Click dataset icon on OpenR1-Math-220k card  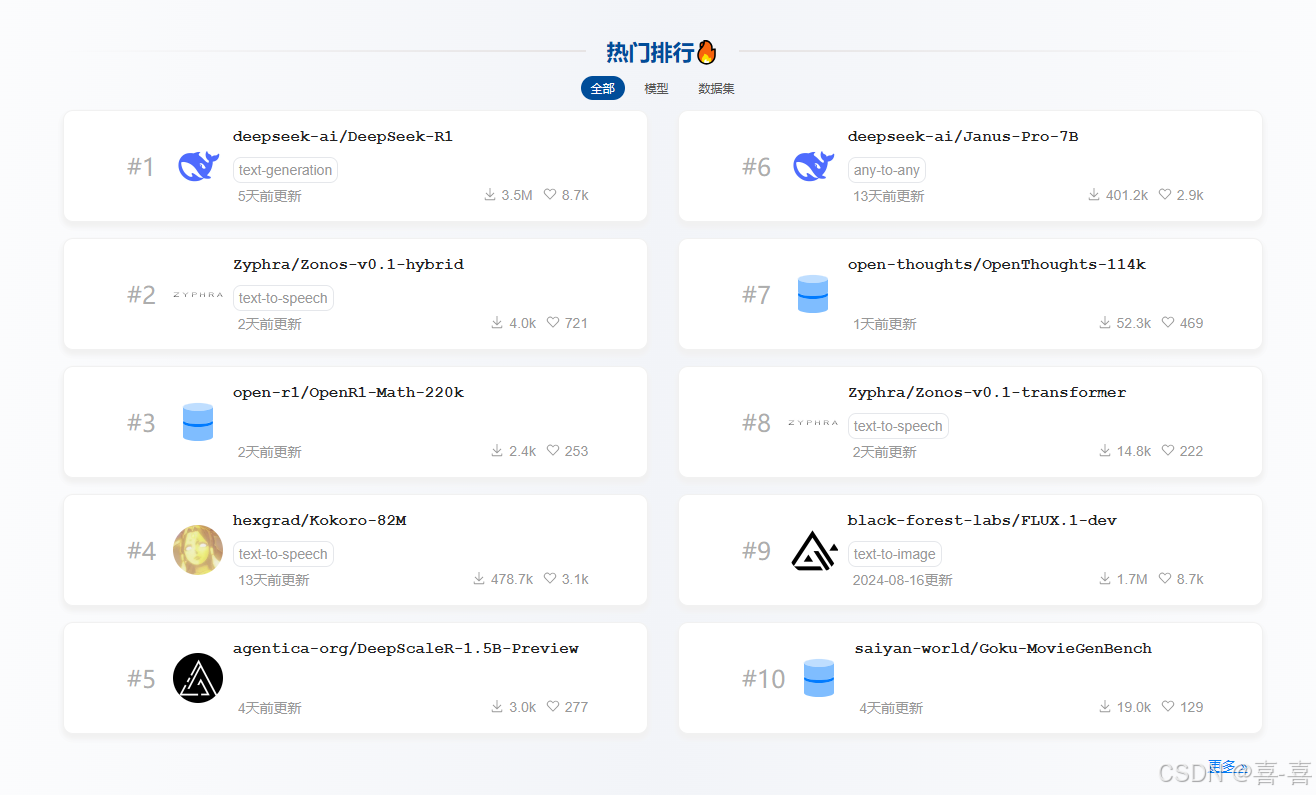coord(198,422)
